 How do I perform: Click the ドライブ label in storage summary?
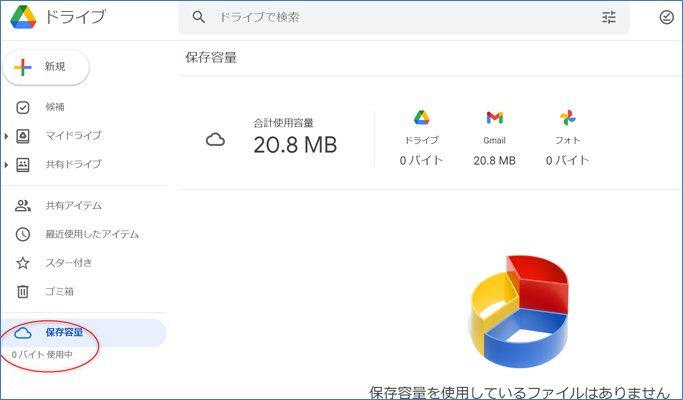pos(422,140)
